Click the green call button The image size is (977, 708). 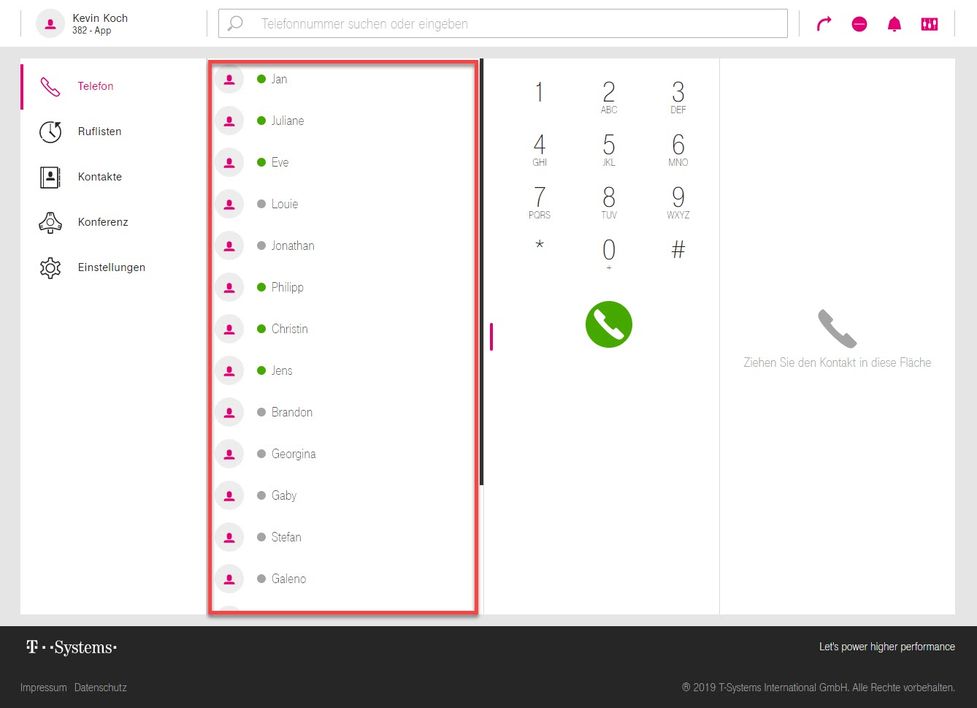pos(609,324)
